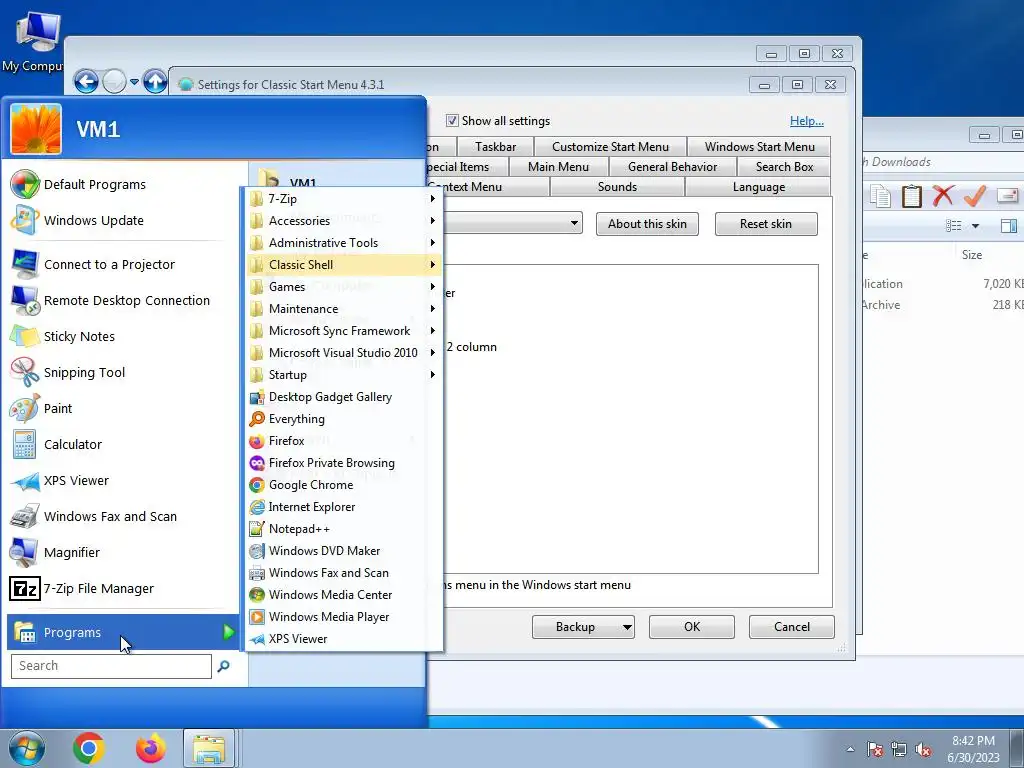Launch Everything search program

[x=343, y=419]
